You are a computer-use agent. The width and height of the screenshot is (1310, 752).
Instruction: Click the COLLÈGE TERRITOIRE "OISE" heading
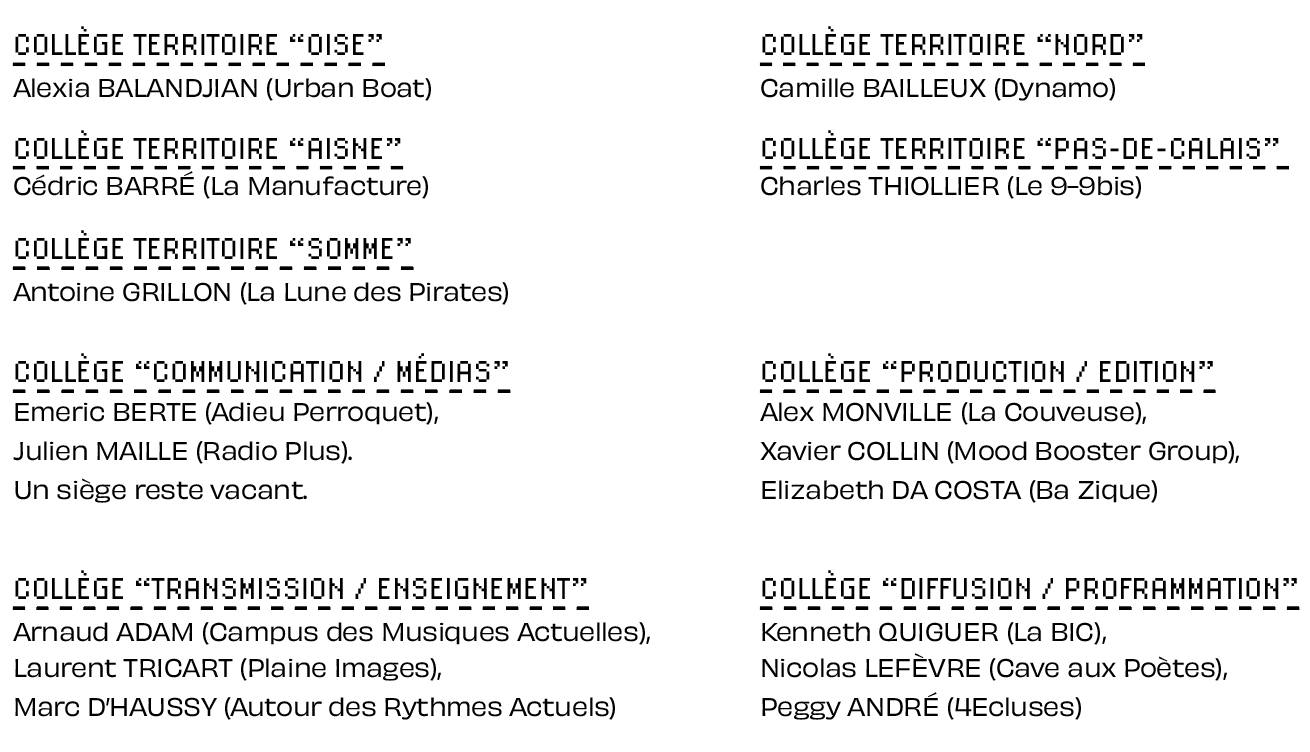point(199,46)
